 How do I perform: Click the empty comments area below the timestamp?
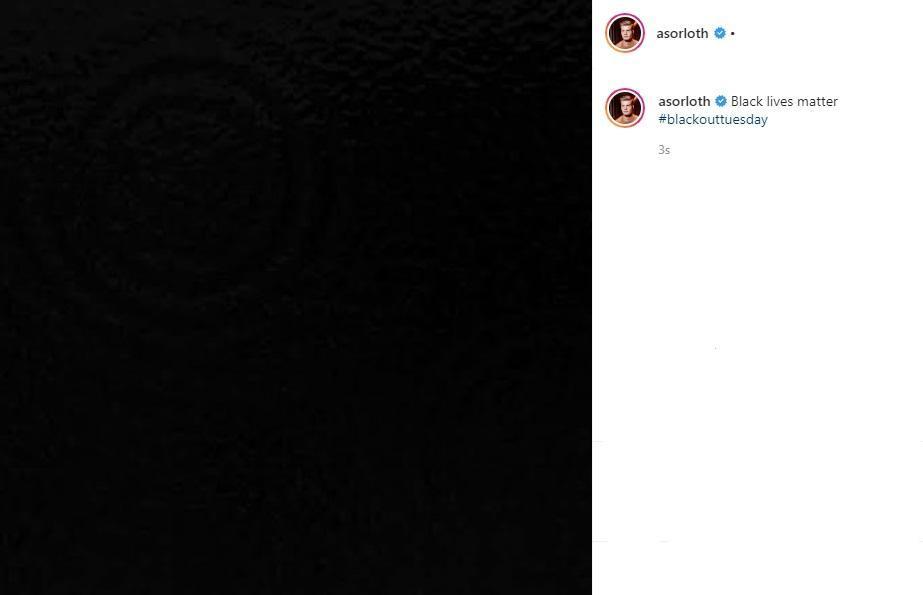tap(757, 294)
